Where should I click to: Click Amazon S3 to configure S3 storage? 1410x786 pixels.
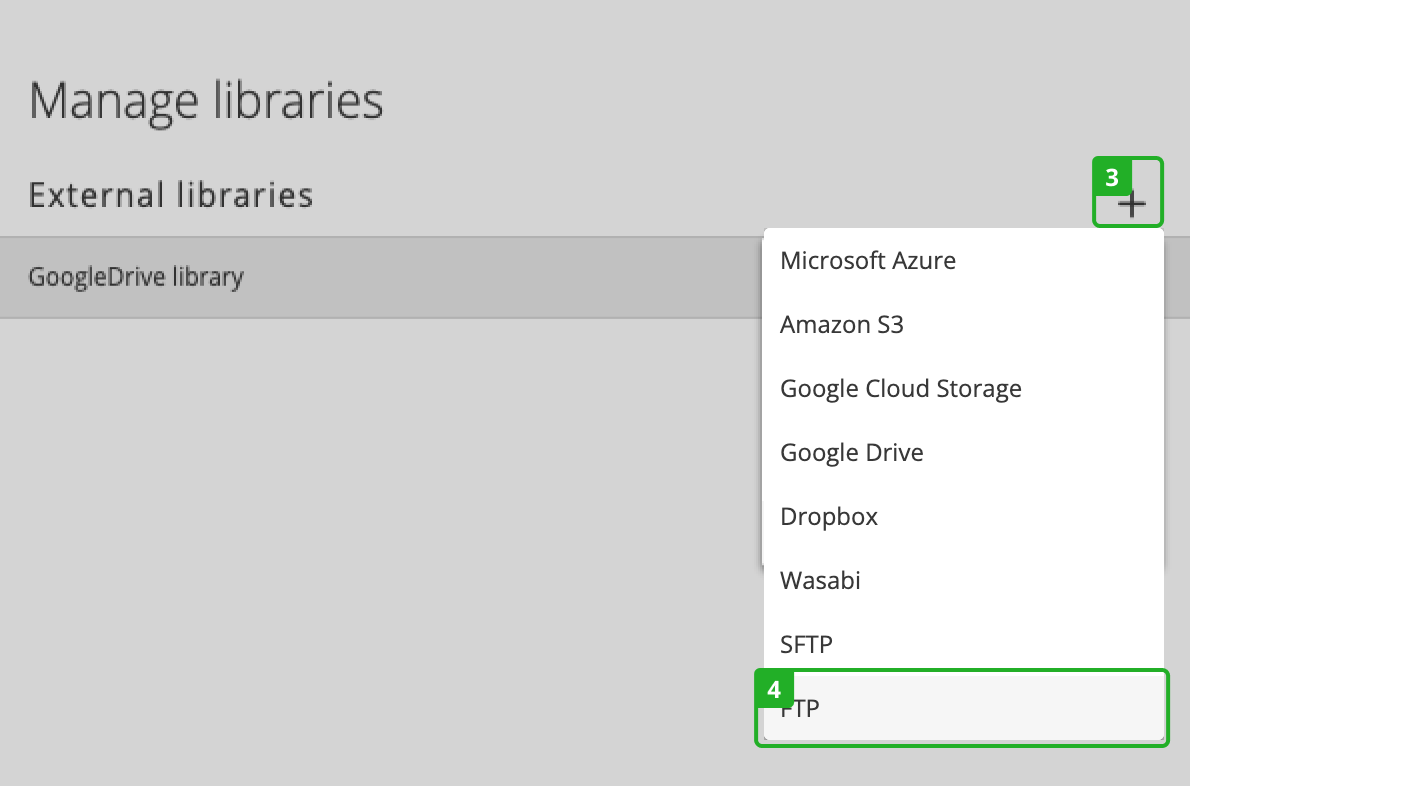[842, 324]
